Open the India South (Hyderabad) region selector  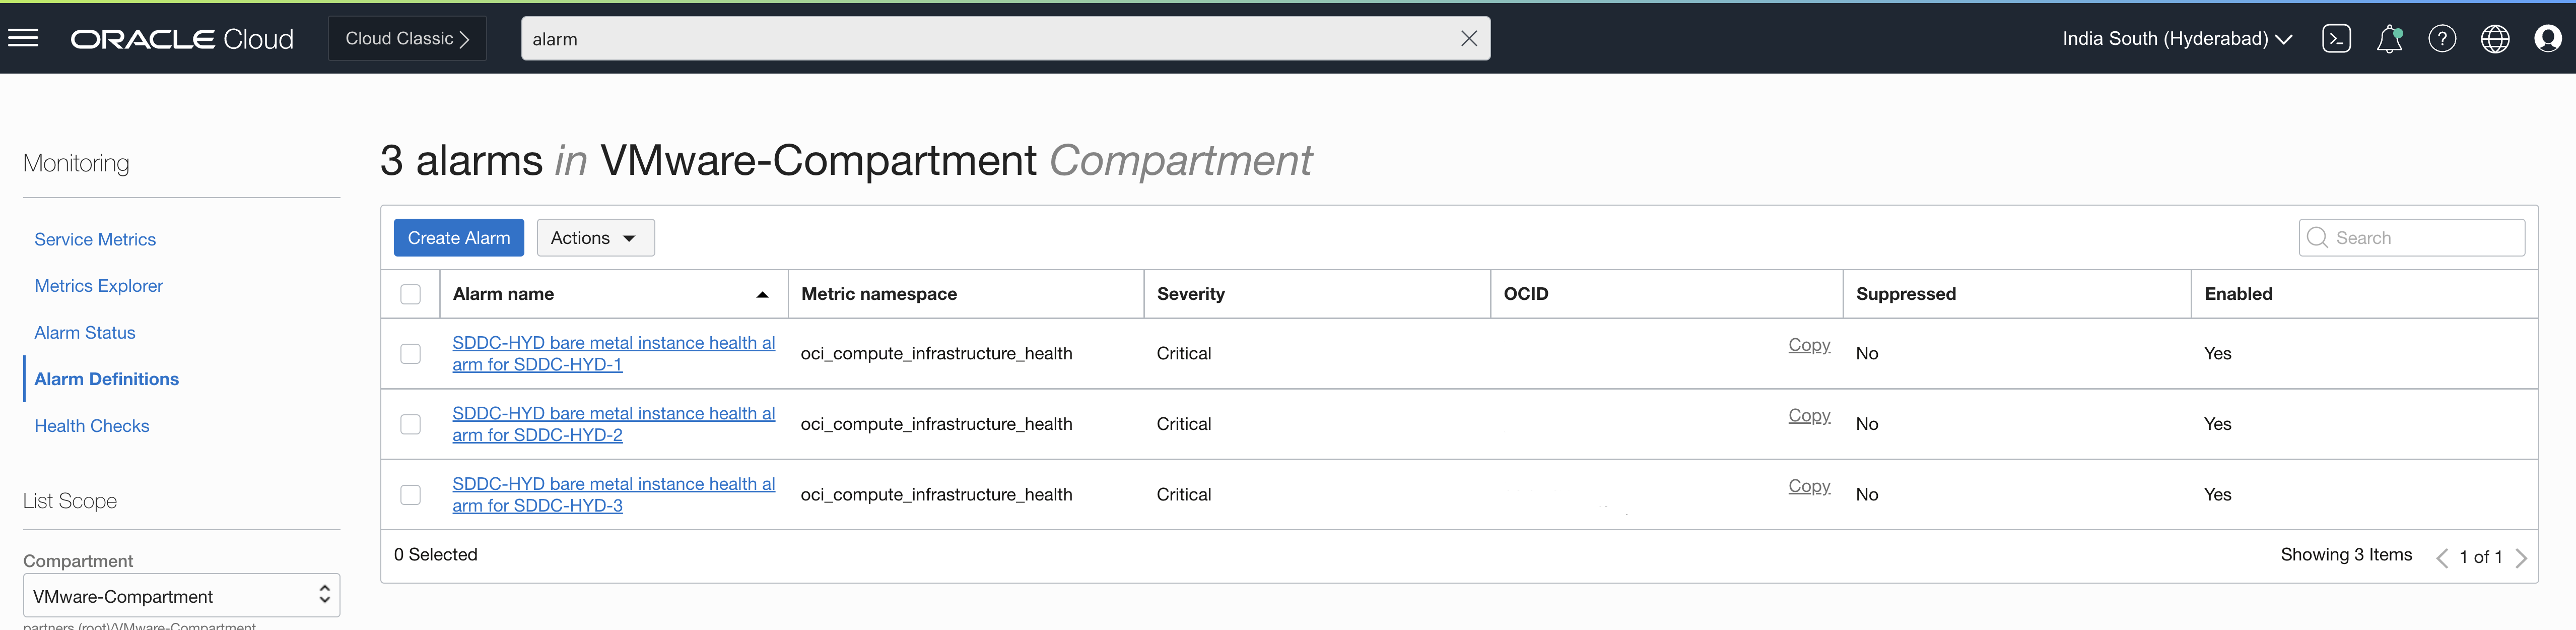tap(2176, 39)
